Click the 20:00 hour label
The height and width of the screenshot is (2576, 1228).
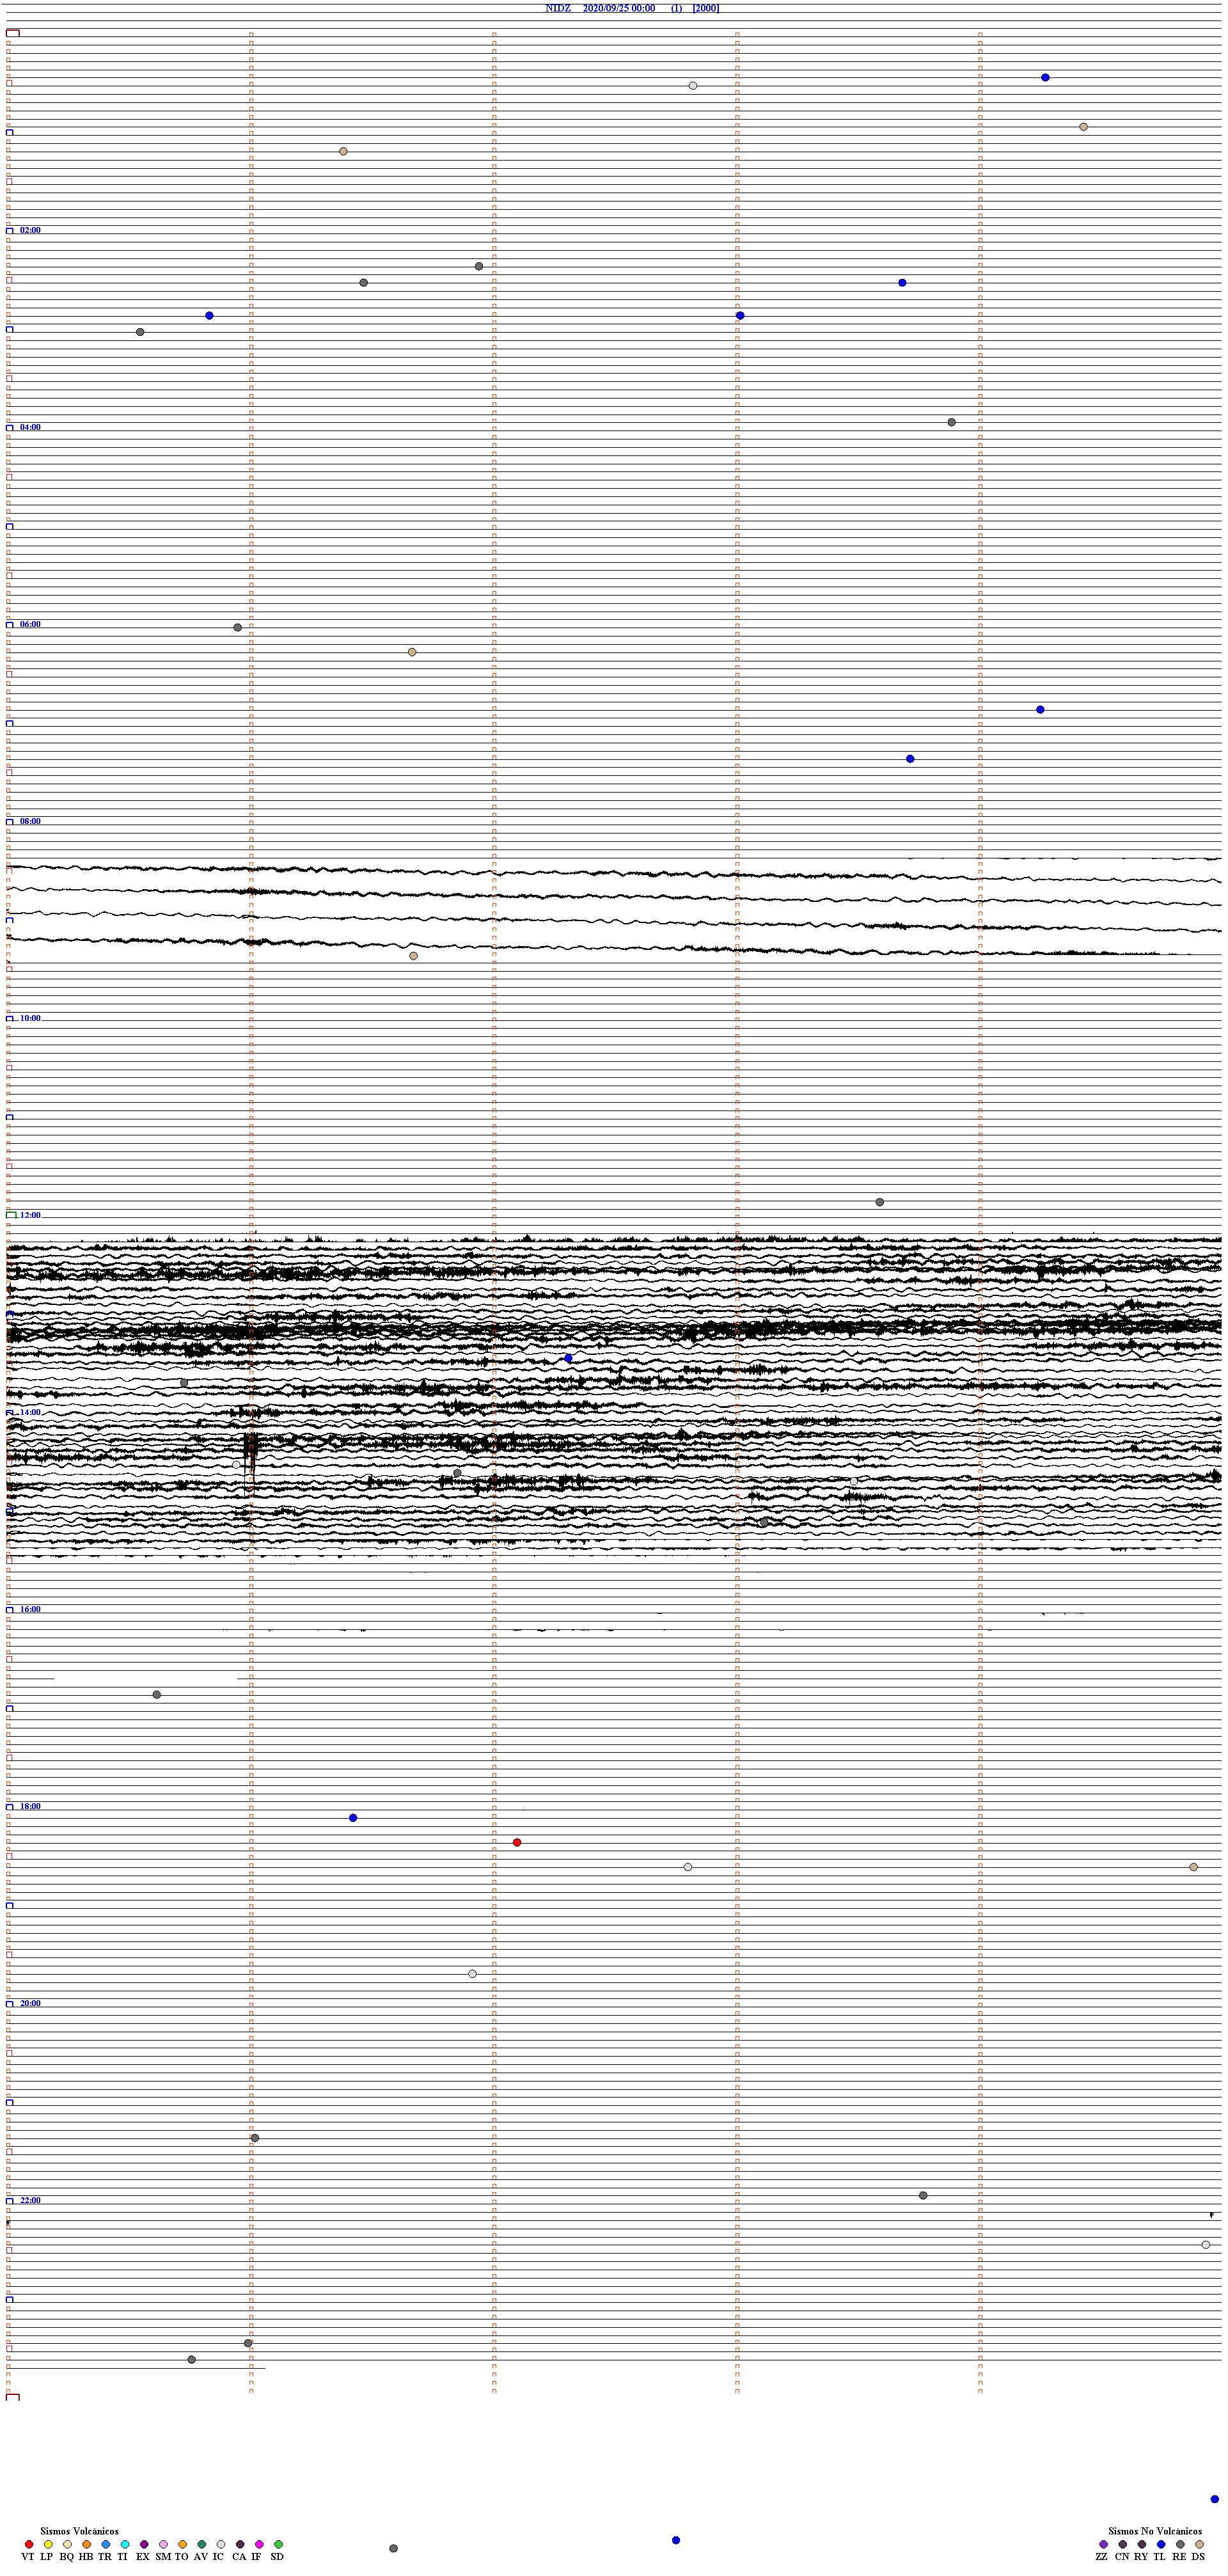coord(30,2003)
